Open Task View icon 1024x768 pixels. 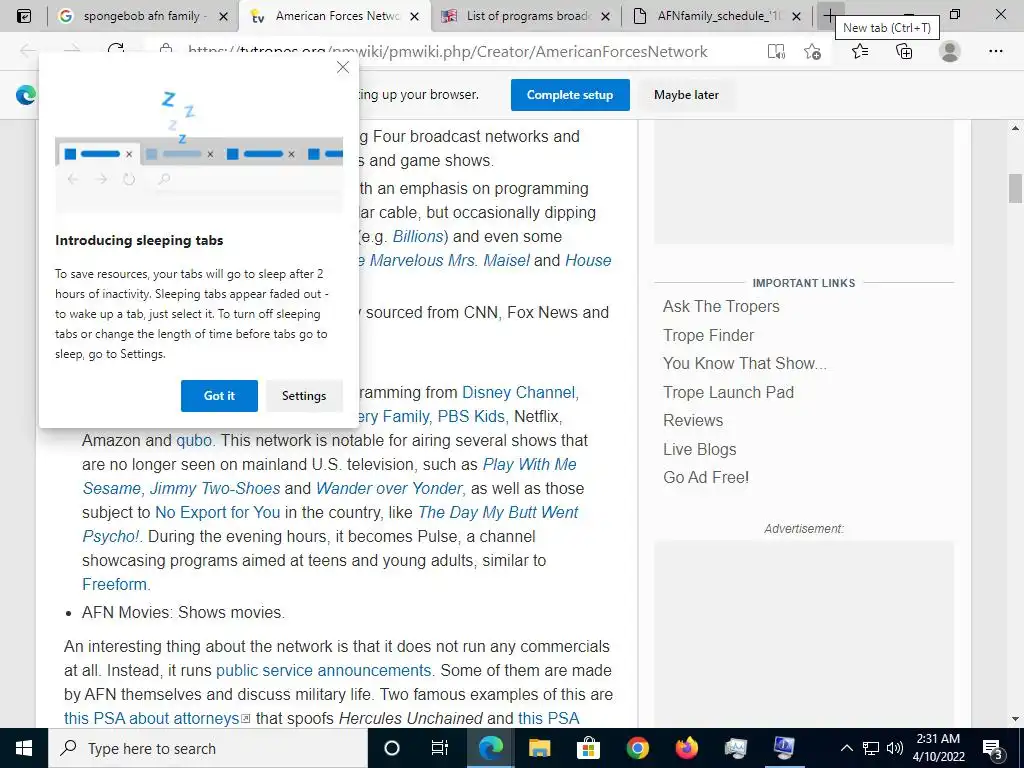pos(440,748)
